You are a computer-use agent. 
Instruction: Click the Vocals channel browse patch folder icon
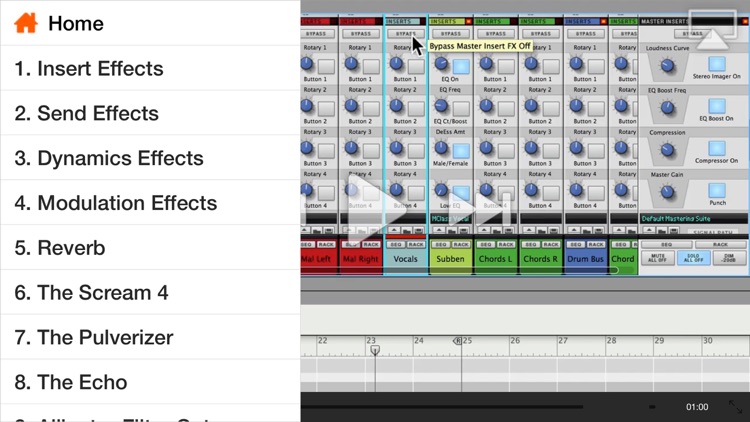tap(406, 231)
